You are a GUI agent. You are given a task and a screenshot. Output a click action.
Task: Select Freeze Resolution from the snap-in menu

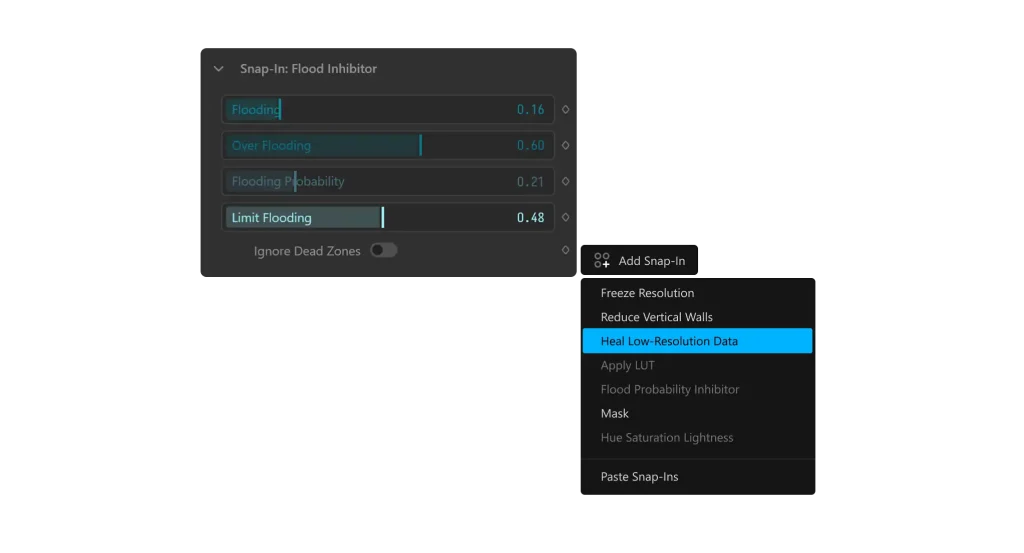(x=647, y=293)
